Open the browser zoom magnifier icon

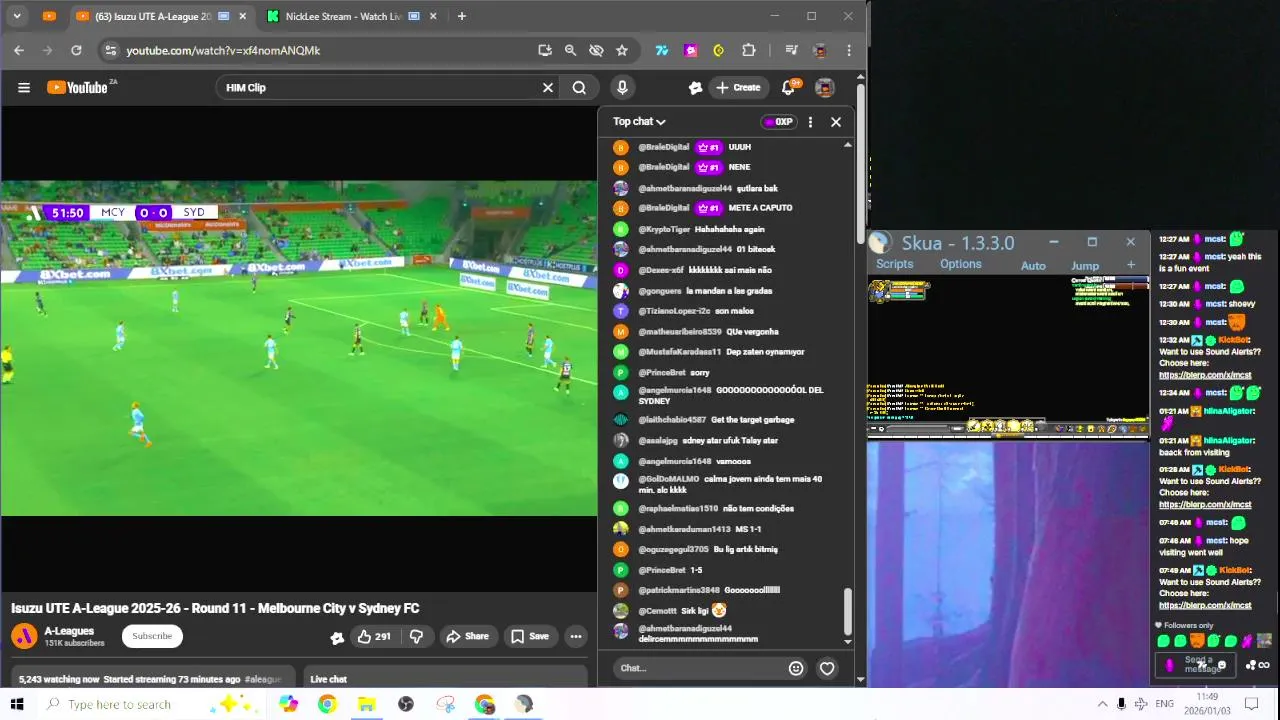[570, 50]
